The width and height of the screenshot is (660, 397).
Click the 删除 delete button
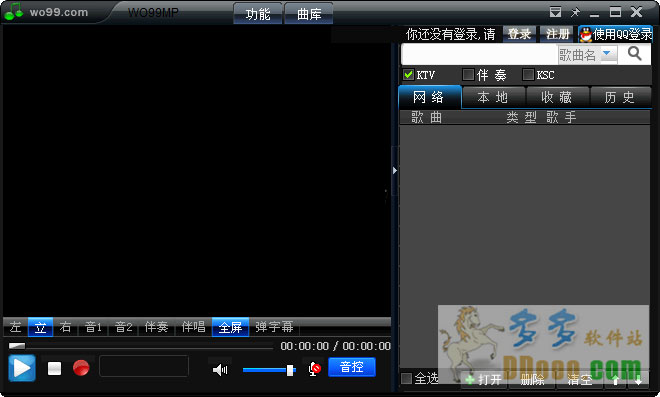[532, 380]
